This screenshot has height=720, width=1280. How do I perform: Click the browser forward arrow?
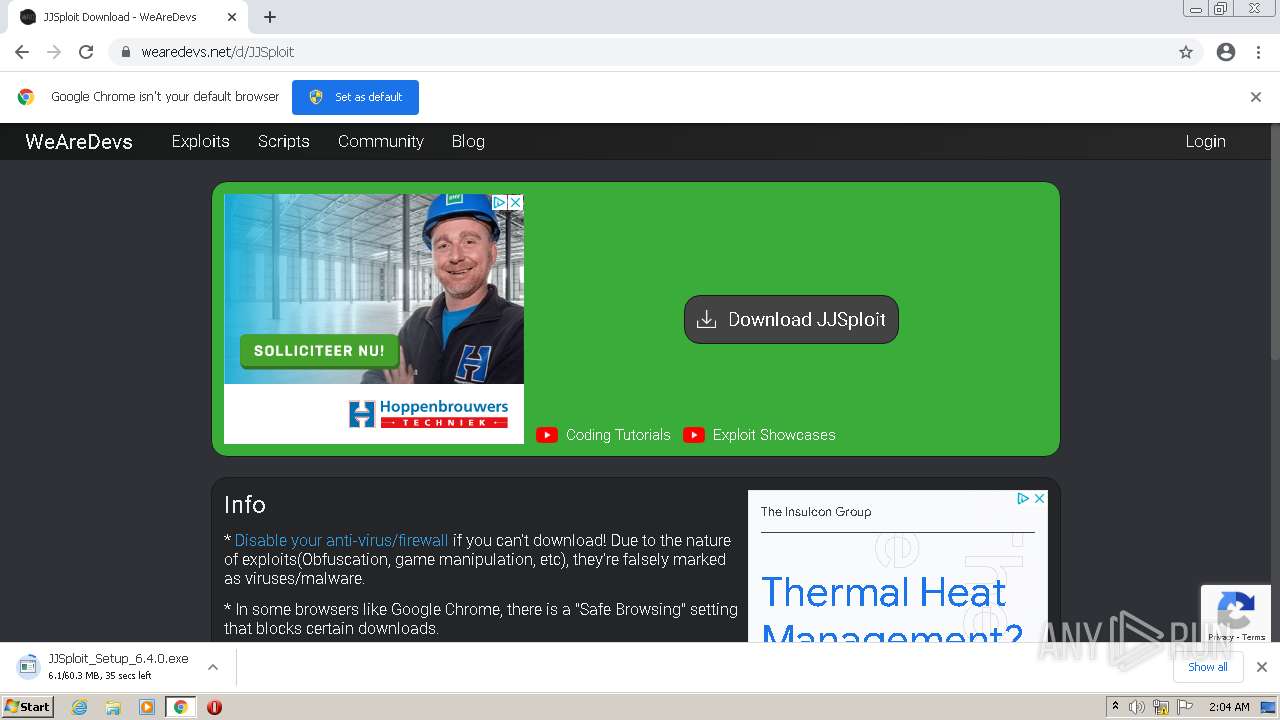(54, 52)
